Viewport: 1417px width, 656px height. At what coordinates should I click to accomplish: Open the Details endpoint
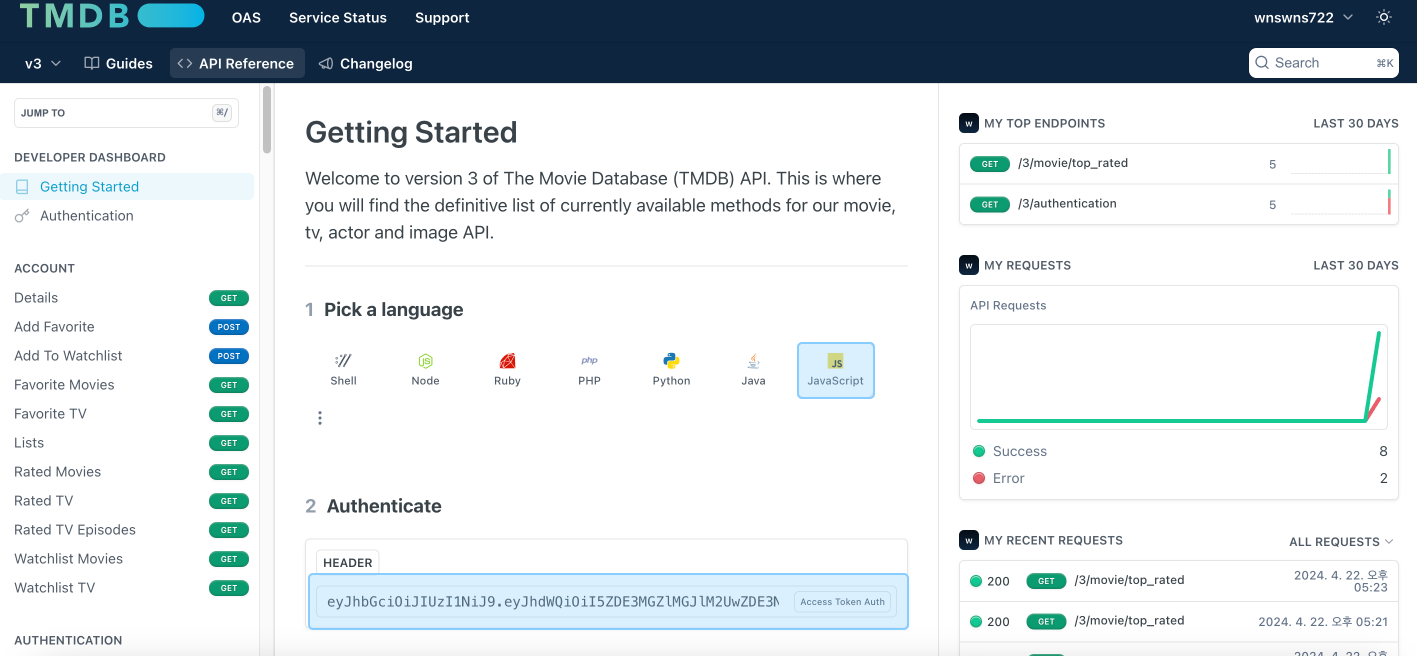pos(130,298)
